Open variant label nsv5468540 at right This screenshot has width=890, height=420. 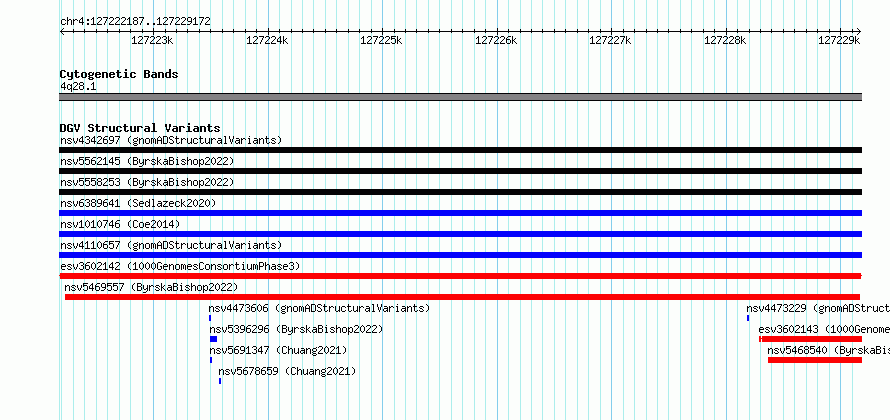point(829,350)
